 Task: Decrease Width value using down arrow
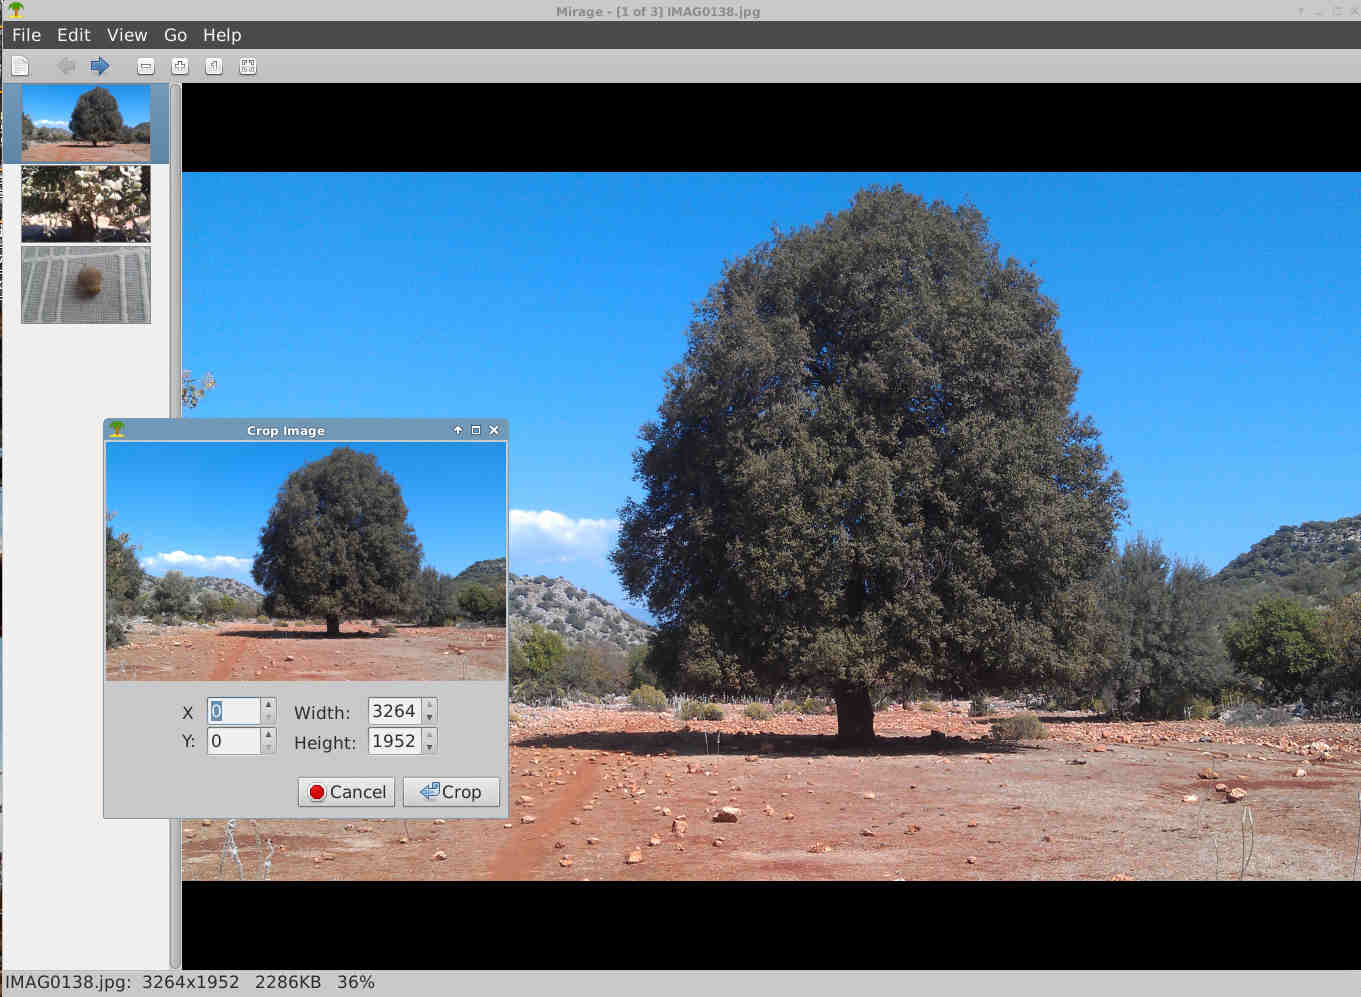point(429,717)
